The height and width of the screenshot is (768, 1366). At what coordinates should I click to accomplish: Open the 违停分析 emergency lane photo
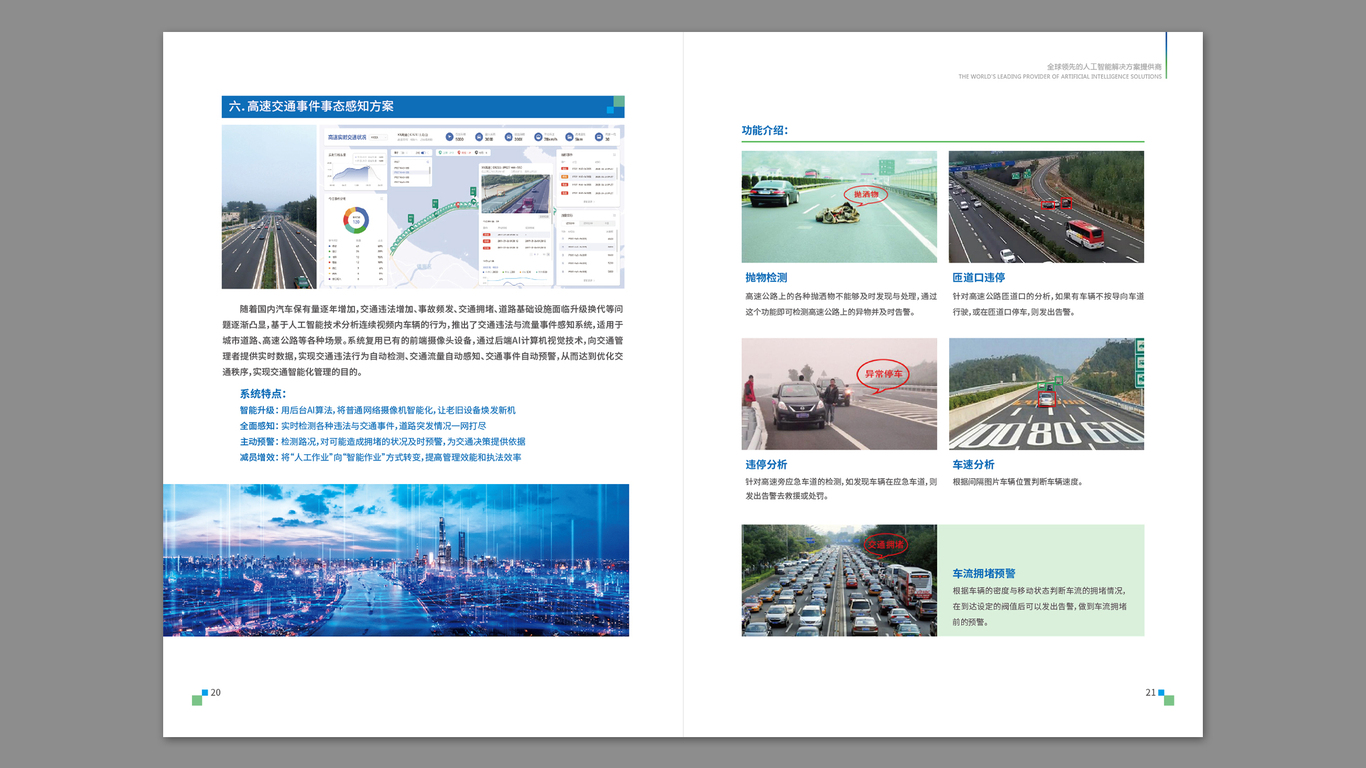click(839, 394)
